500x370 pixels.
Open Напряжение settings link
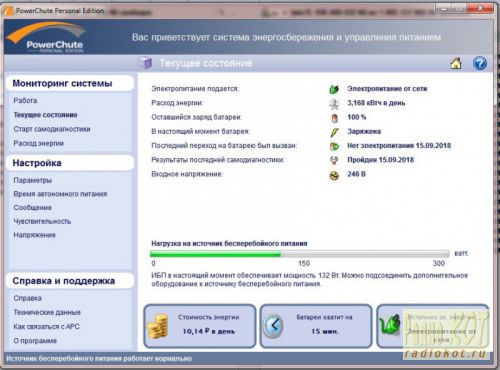[x=35, y=235]
